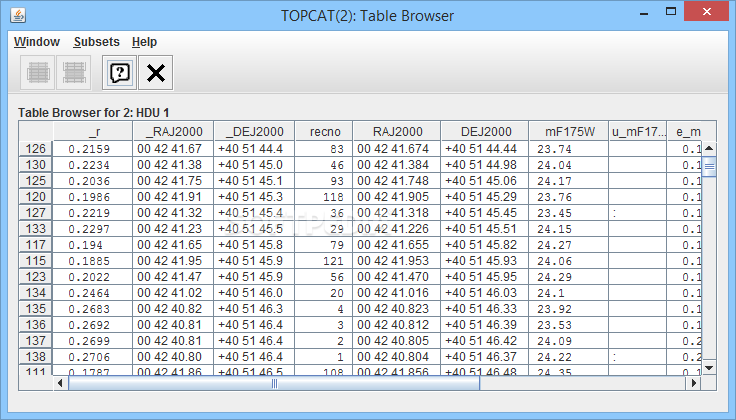Open the Window menu
Viewport: 736px width, 420px height.
37,42
